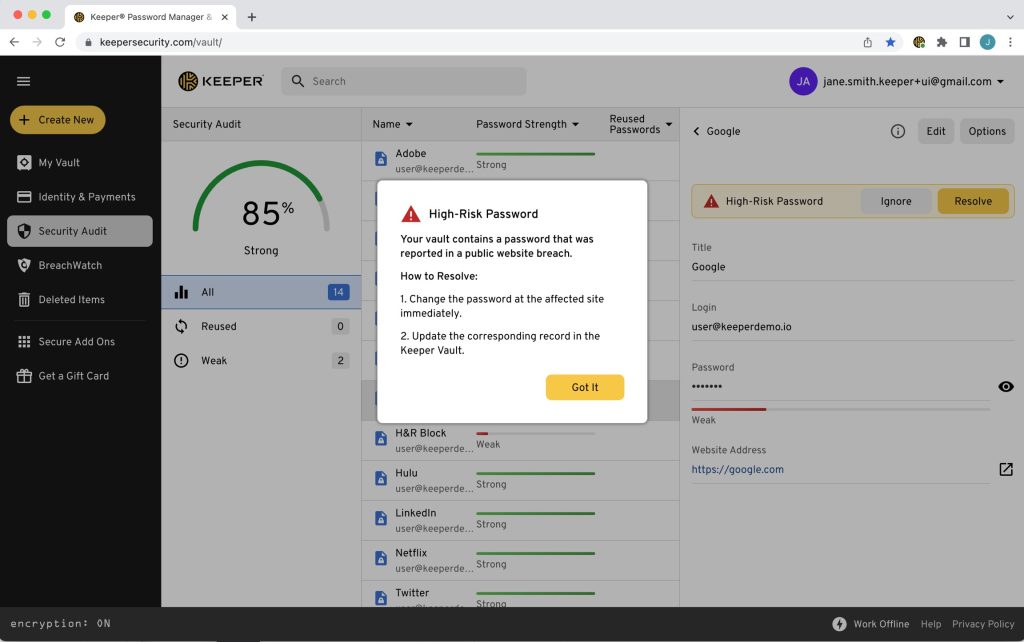Image resolution: width=1024 pixels, height=642 pixels.
Task: Sort by Reused Passwords
Action: tap(640, 124)
